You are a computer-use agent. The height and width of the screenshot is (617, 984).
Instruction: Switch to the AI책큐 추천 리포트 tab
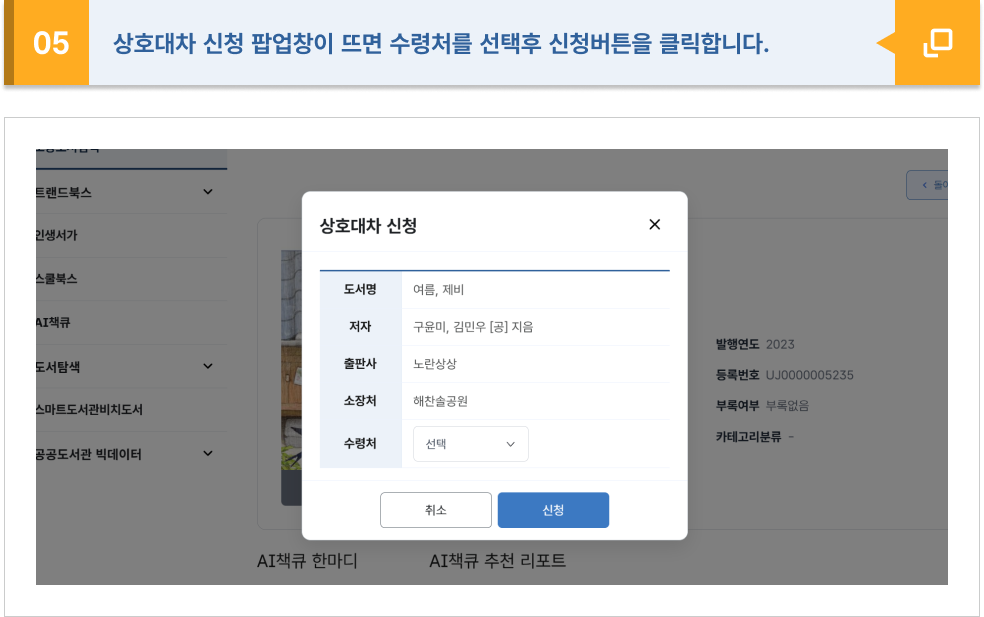[497, 561]
